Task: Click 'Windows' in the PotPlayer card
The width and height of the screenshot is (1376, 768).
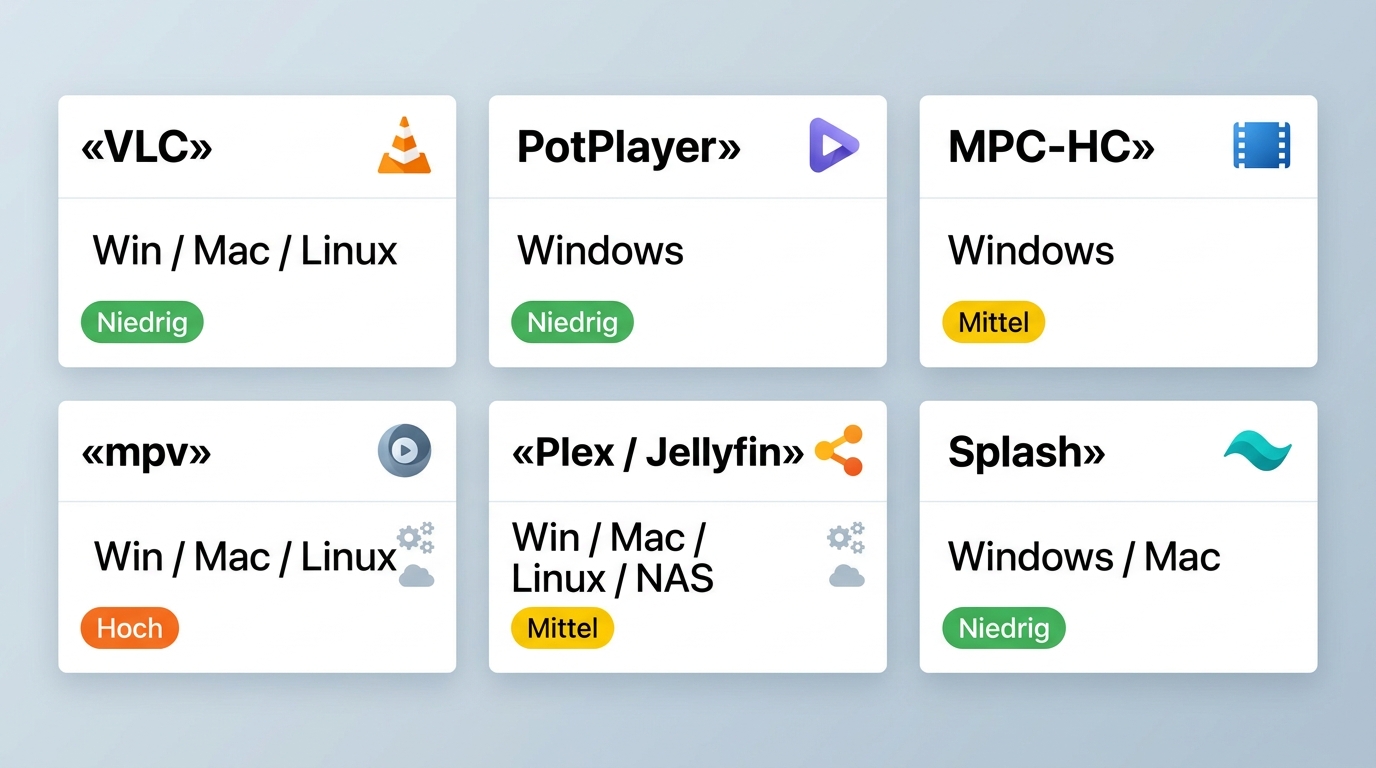Action: click(x=601, y=250)
